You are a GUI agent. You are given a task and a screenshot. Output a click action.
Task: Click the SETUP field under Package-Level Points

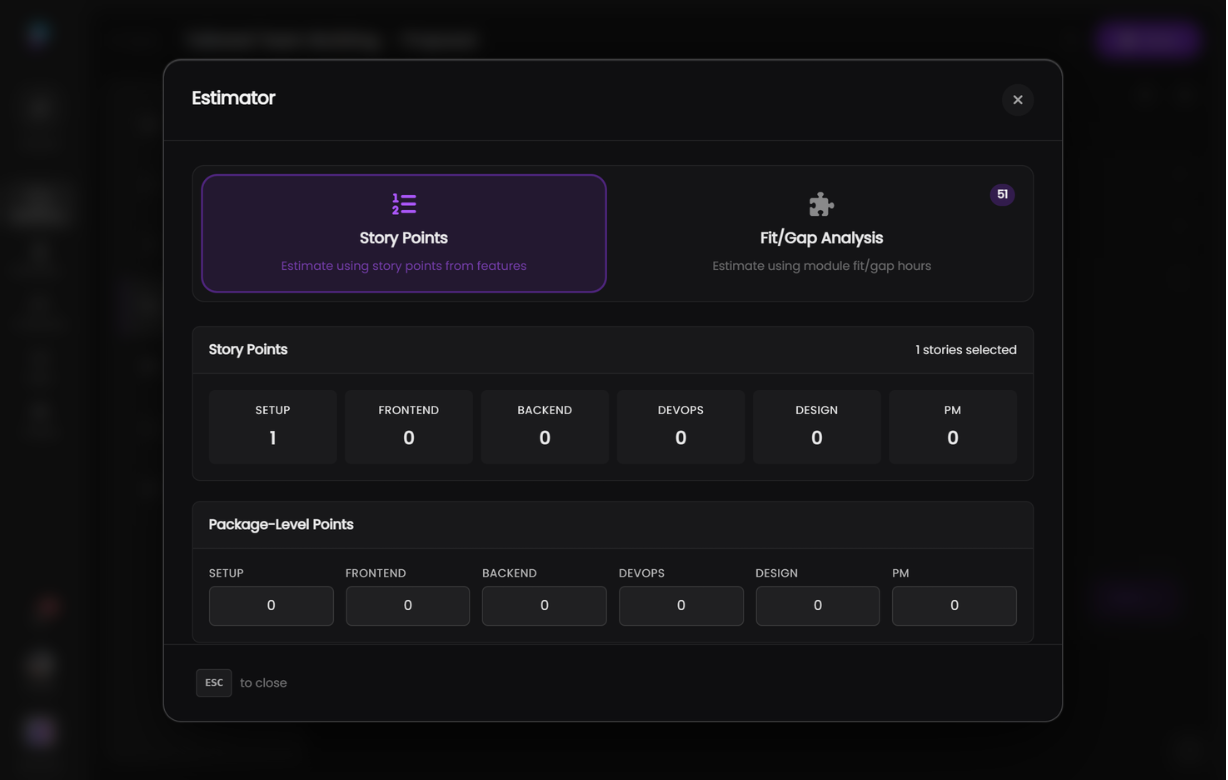[x=271, y=606]
